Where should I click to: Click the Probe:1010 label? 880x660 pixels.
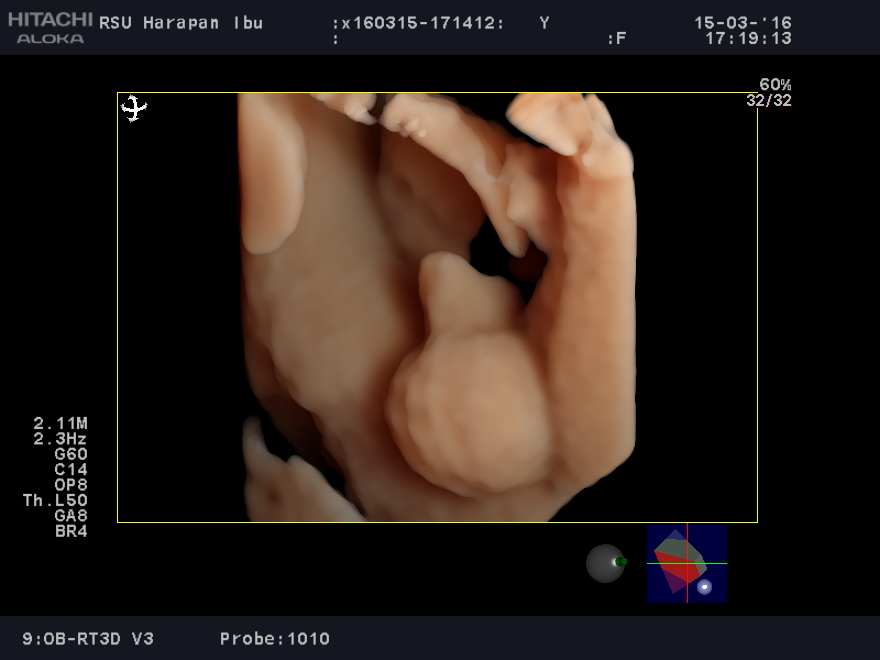pos(274,639)
